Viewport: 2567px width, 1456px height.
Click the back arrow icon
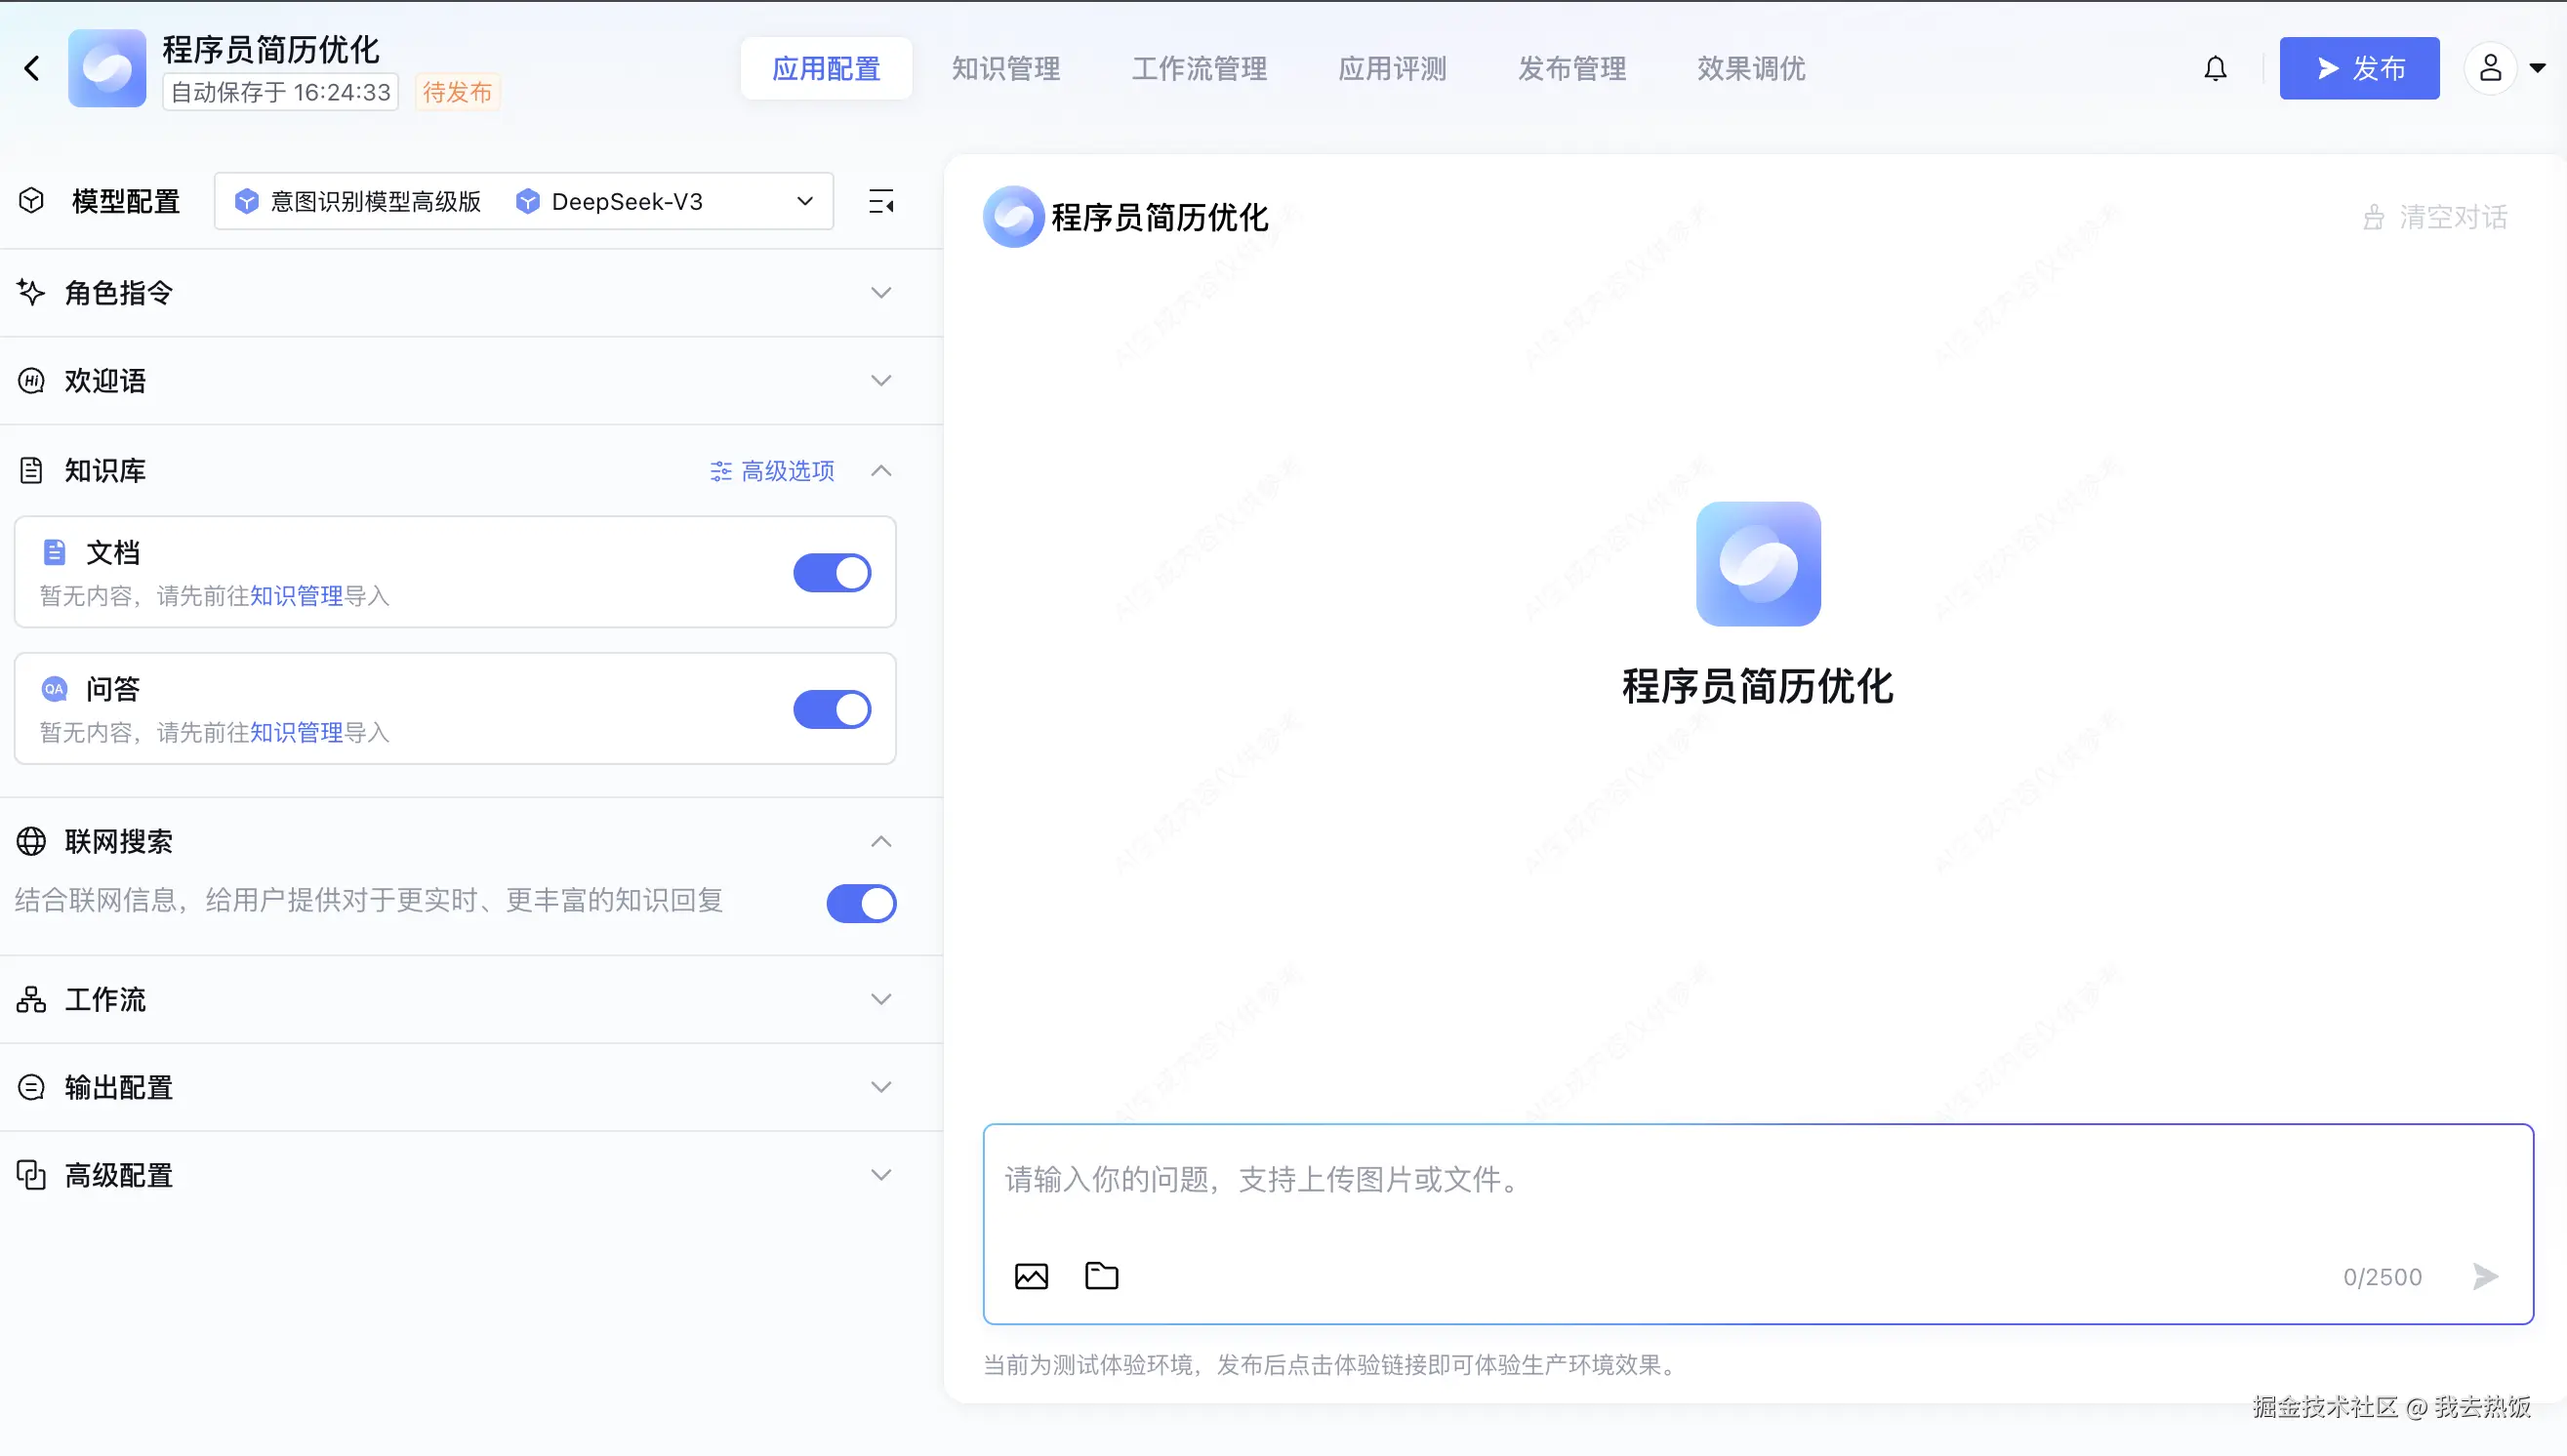pyautogui.click(x=32, y=68)
